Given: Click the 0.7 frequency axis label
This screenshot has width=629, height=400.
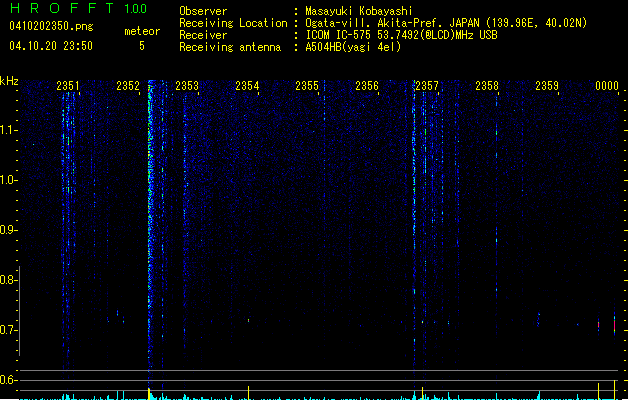Looking at the screenshot, I should pos(8,330).
